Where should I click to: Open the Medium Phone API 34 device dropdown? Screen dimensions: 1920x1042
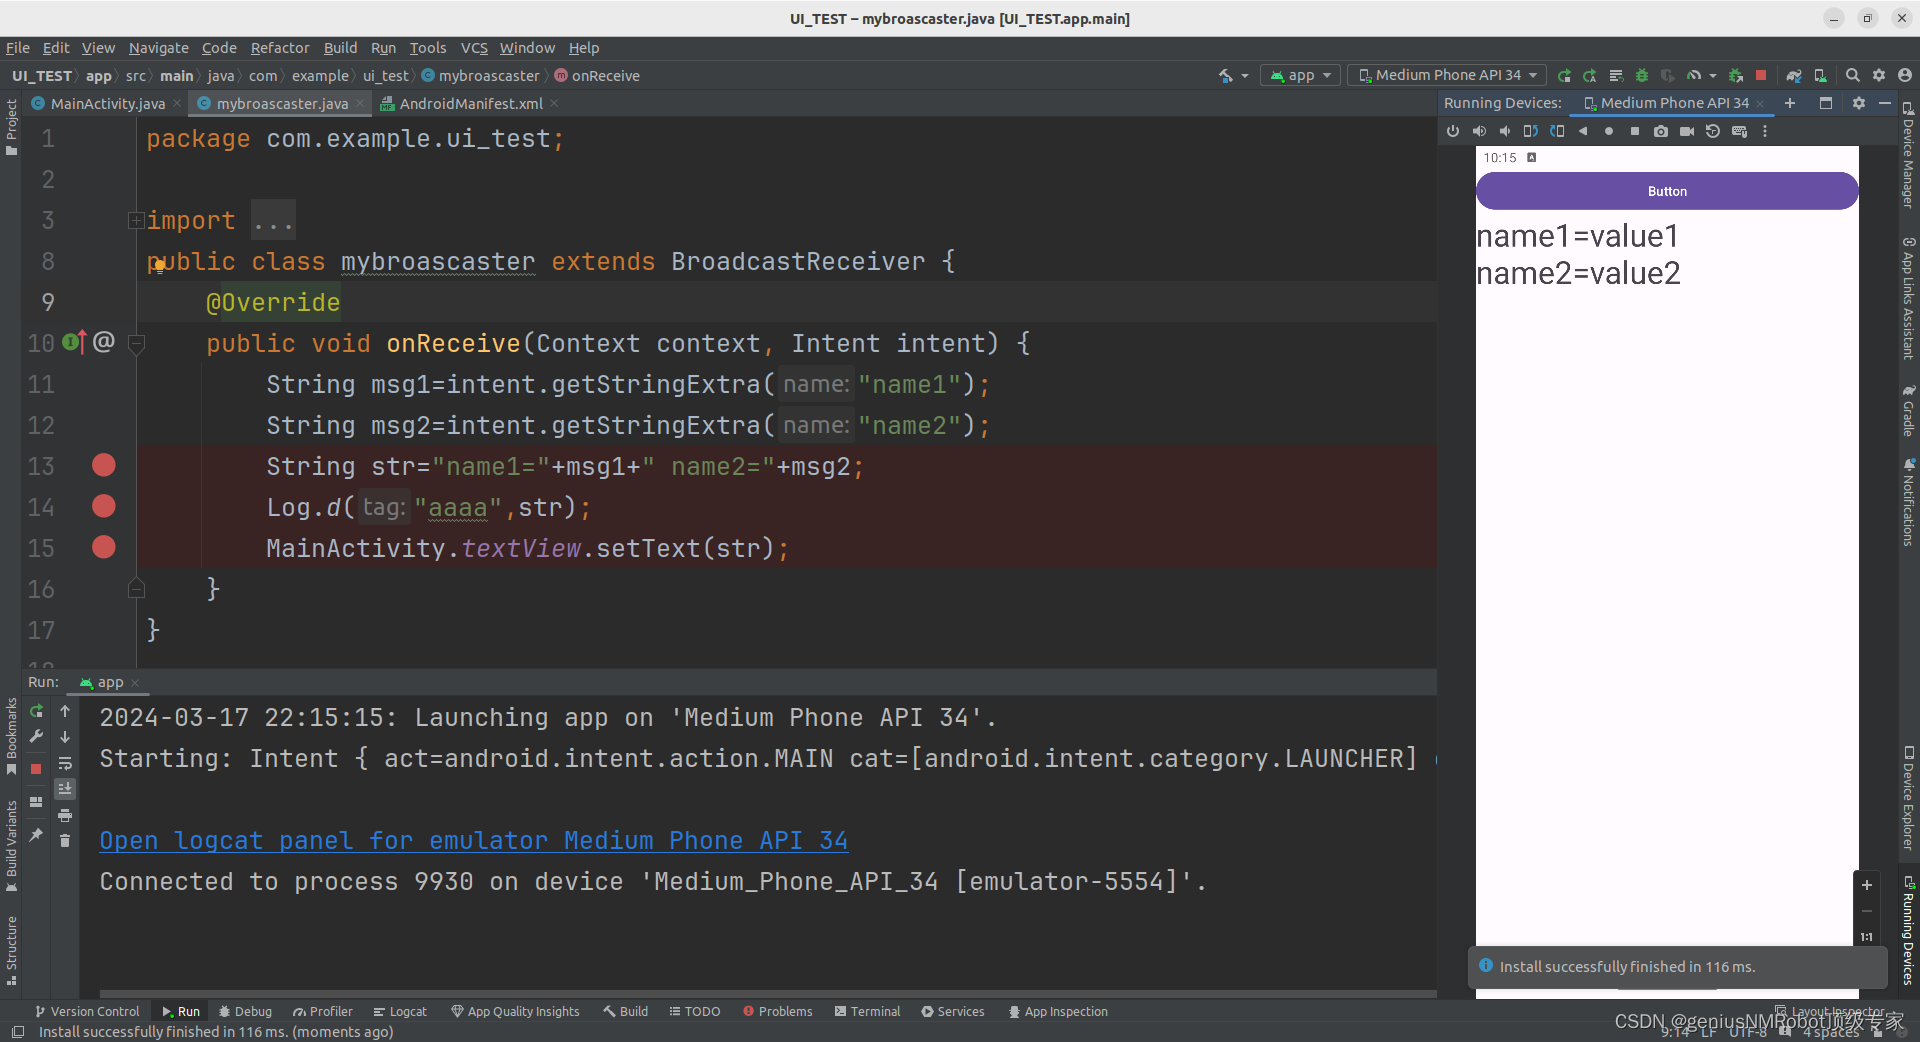1446,76
